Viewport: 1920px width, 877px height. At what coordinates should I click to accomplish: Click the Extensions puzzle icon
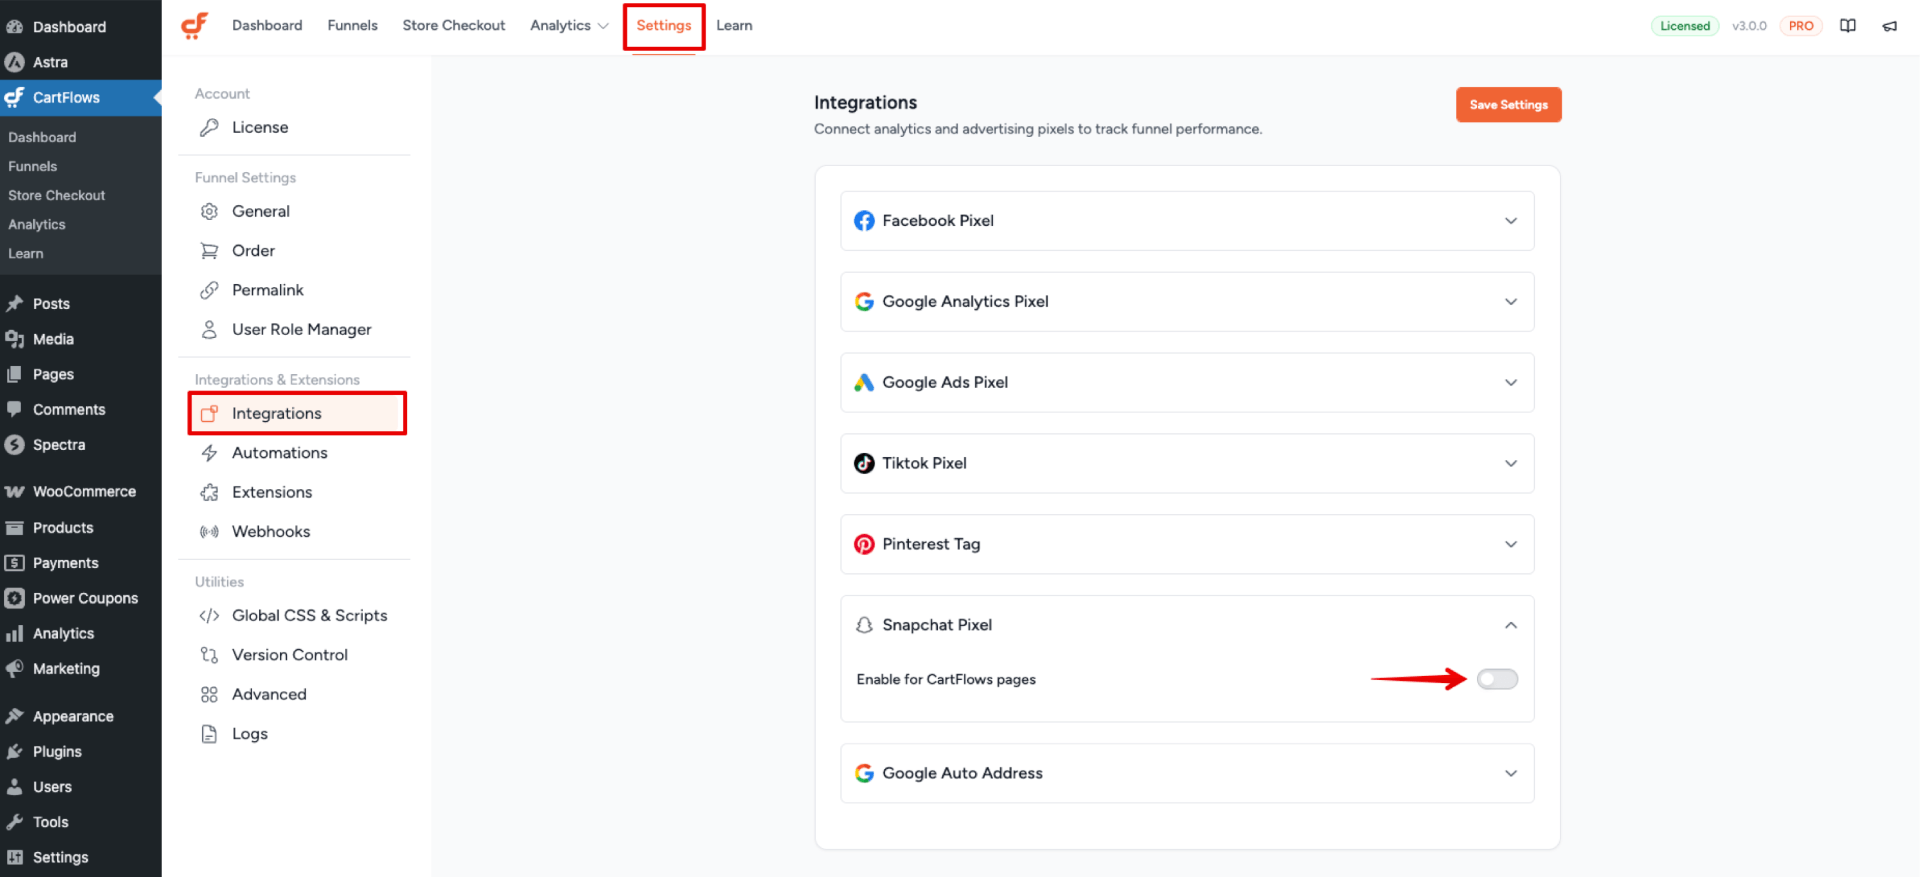click(x=209, y=492)
